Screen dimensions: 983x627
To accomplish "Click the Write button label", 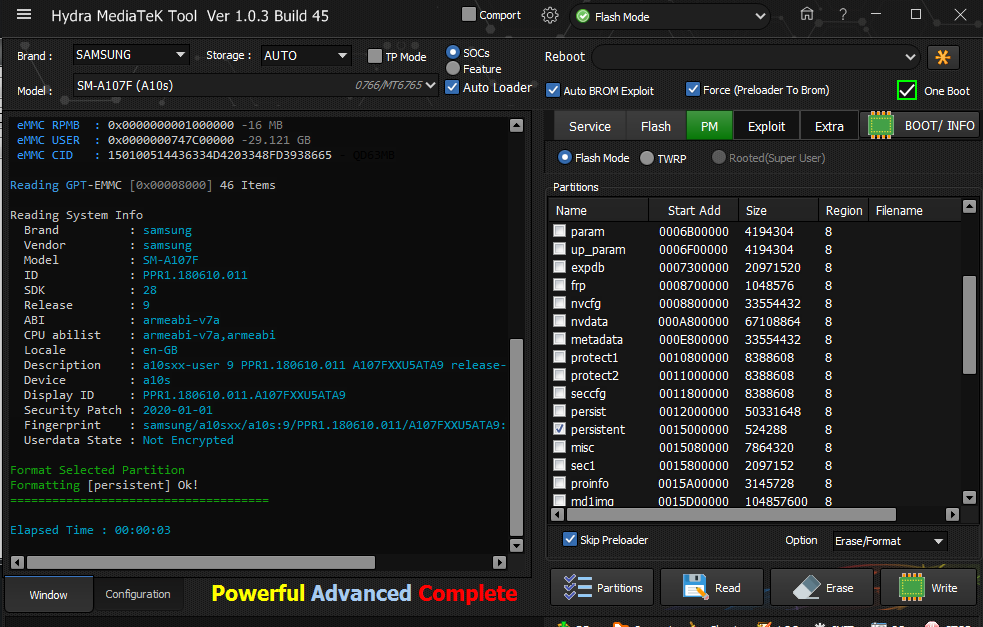I will pyautogui.click(x=944, y=587).
